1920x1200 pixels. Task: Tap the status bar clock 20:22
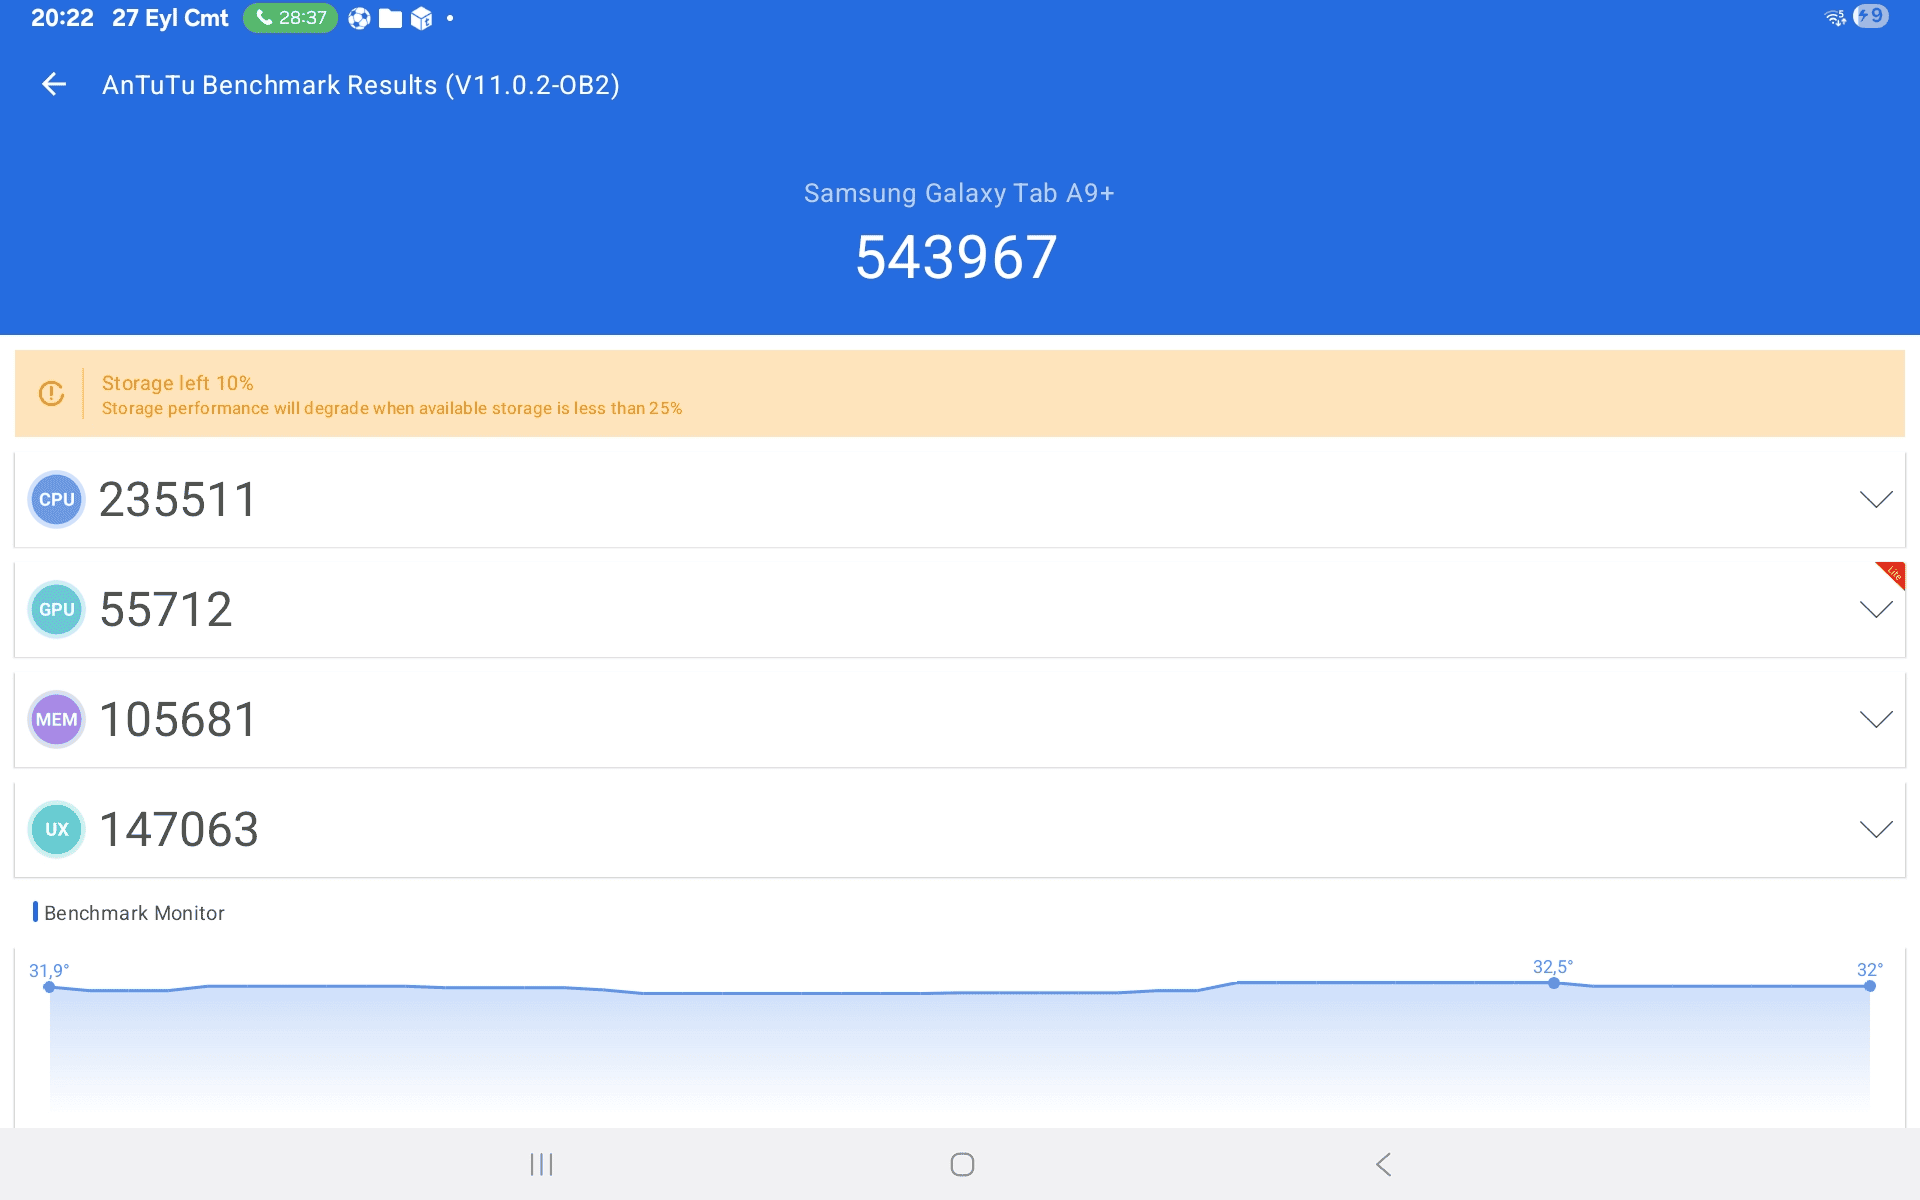(62, 18)
